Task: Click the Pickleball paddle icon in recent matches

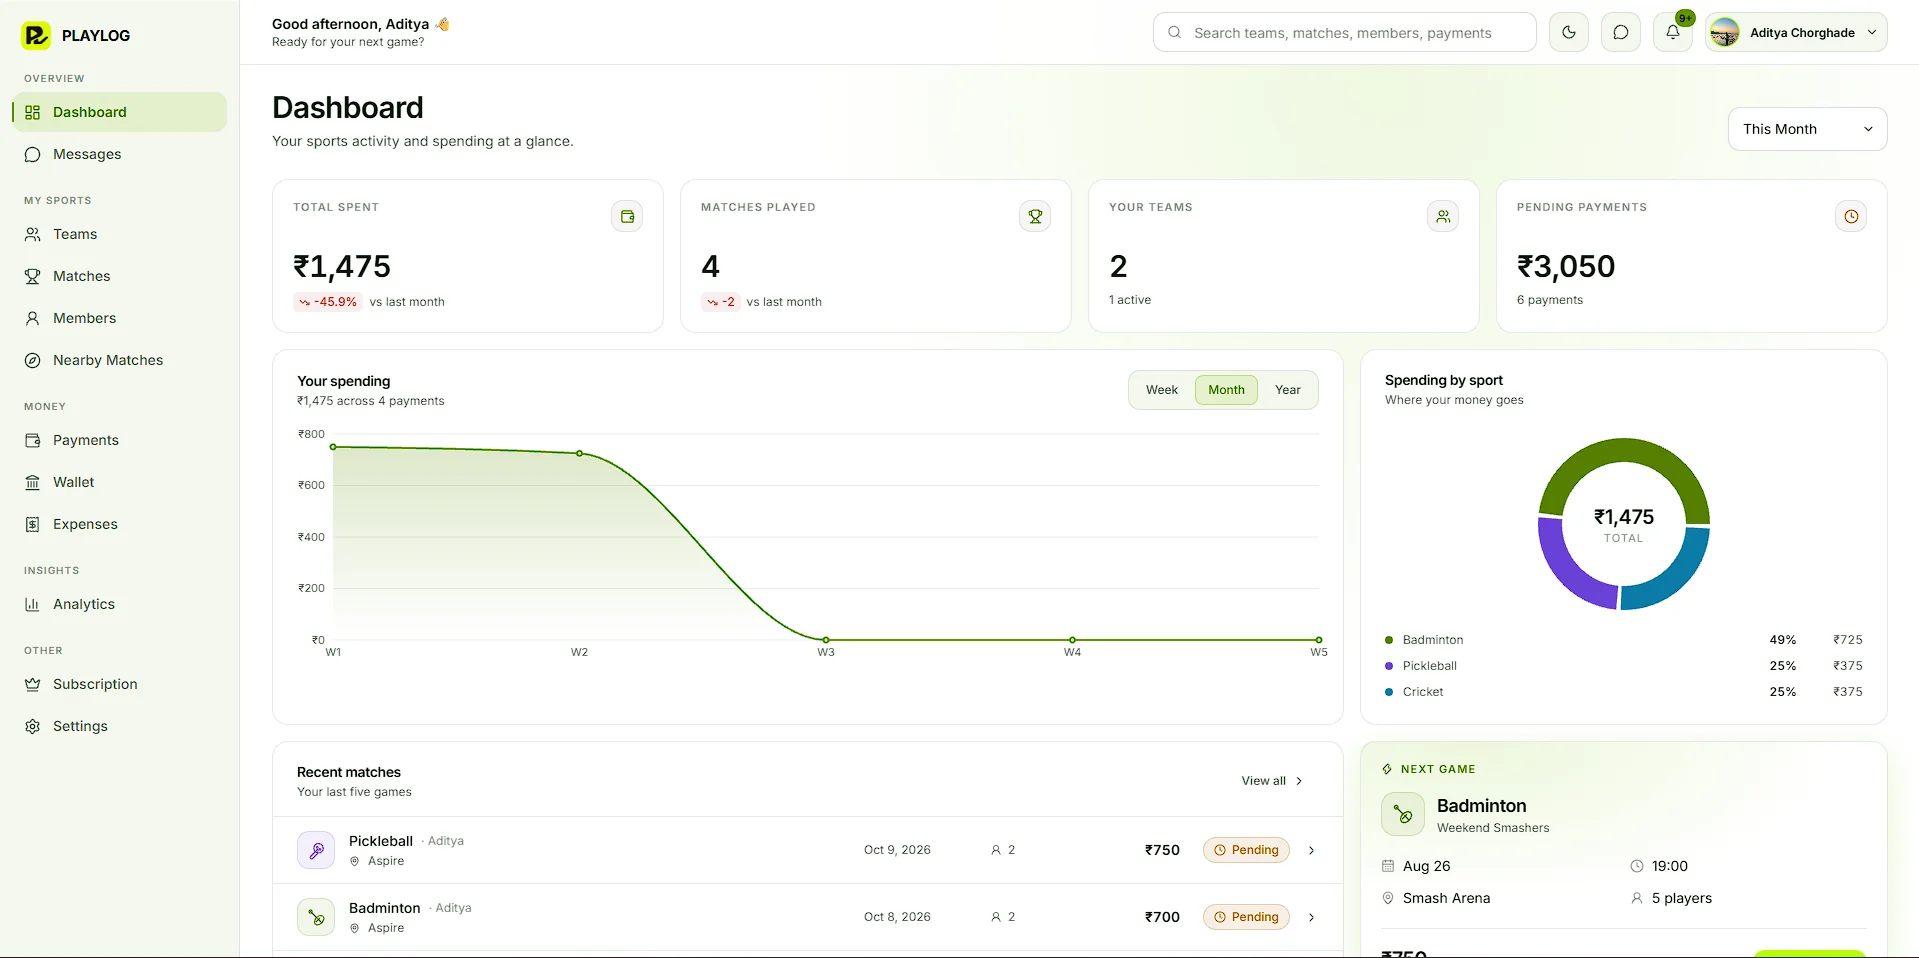Action: [316, 850]
